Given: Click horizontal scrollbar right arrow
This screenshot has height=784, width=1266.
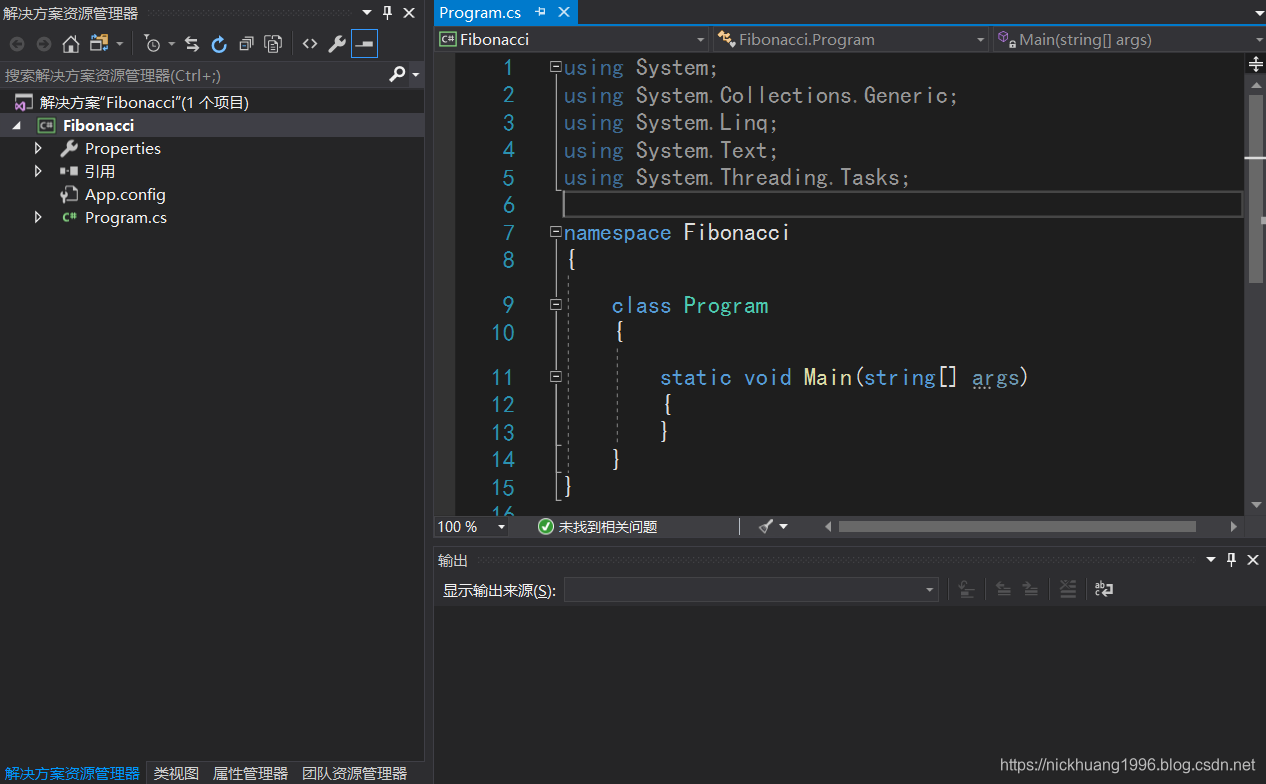Looking at the screenshot, I should (1234, 526).
